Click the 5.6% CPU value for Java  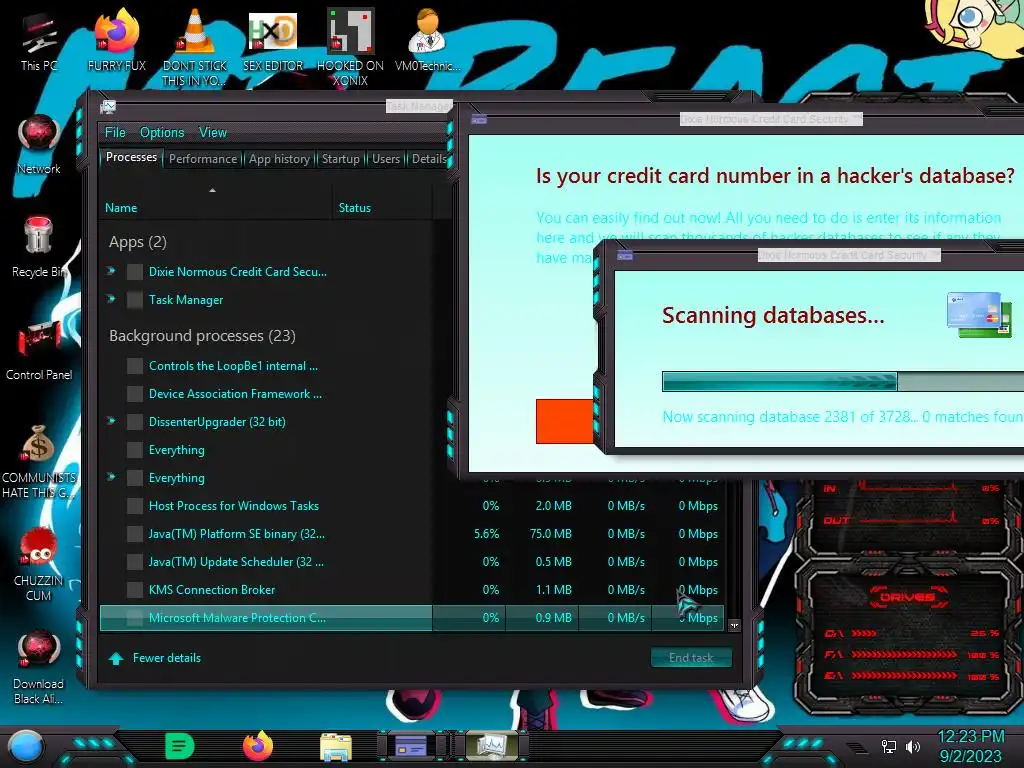point(487,534)
